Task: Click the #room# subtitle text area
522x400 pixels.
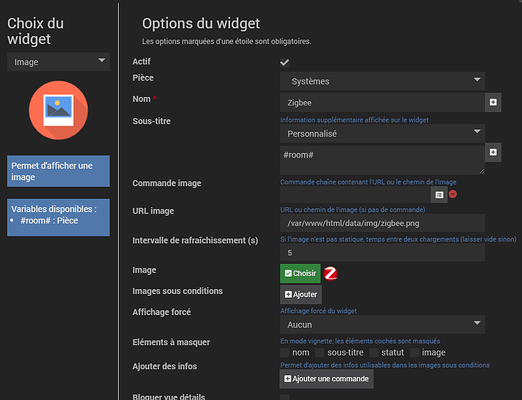Action: click(382, 160)
